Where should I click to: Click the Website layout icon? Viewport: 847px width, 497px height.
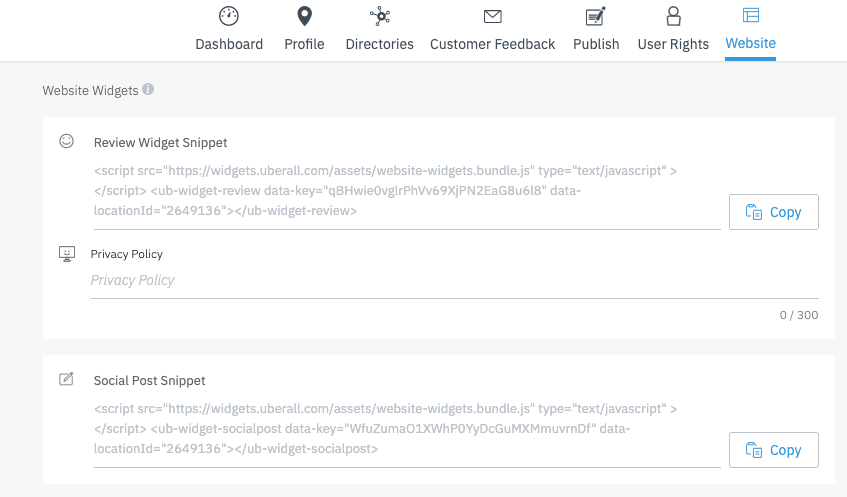751,15
